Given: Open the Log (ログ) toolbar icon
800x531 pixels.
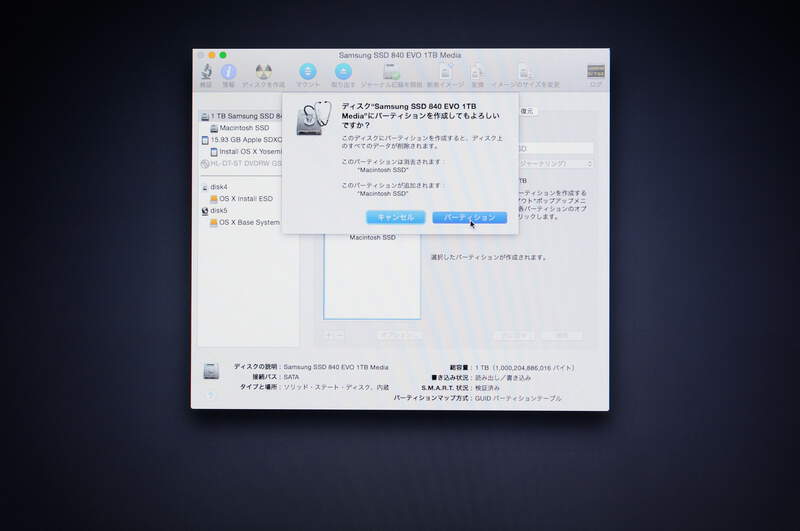Looking at the screenshot, I should pyautogui.click(x=595, y=71).
